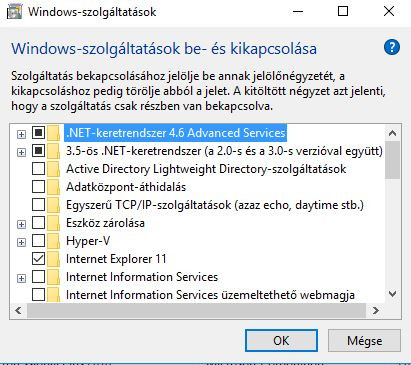The image size is (411, 365).
Task: Click folder icon beside Internet Information Services
Action: point(53,277)
